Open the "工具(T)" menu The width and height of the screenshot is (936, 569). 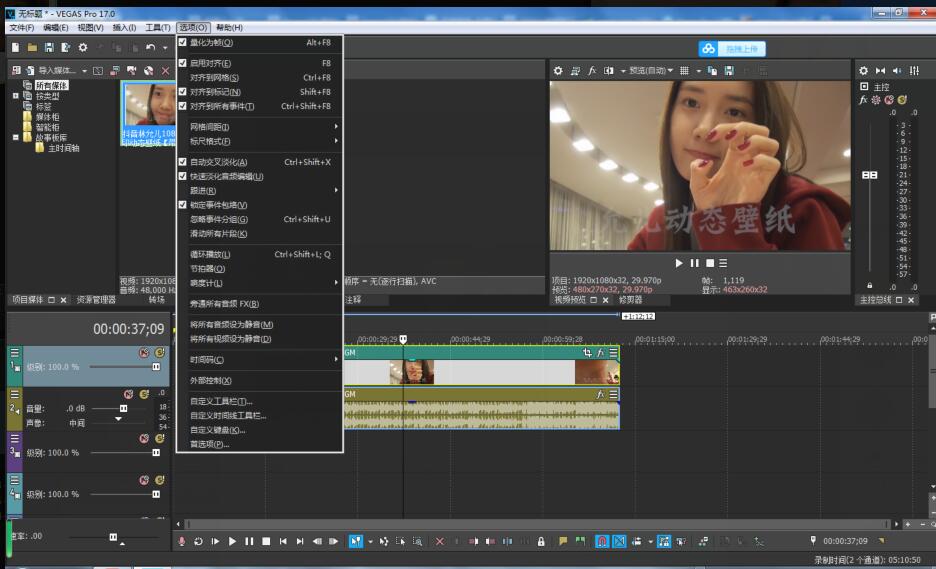(x=158, y=27)
